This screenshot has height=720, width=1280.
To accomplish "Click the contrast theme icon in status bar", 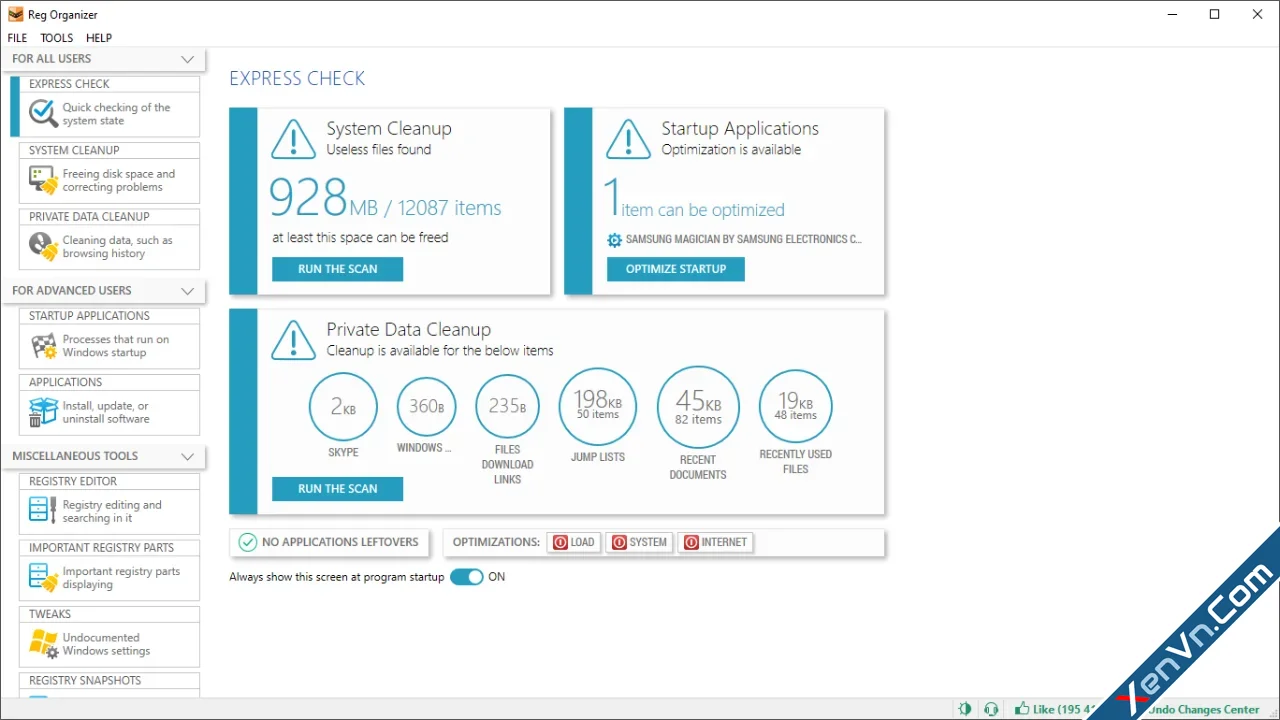I will [965, 709].
